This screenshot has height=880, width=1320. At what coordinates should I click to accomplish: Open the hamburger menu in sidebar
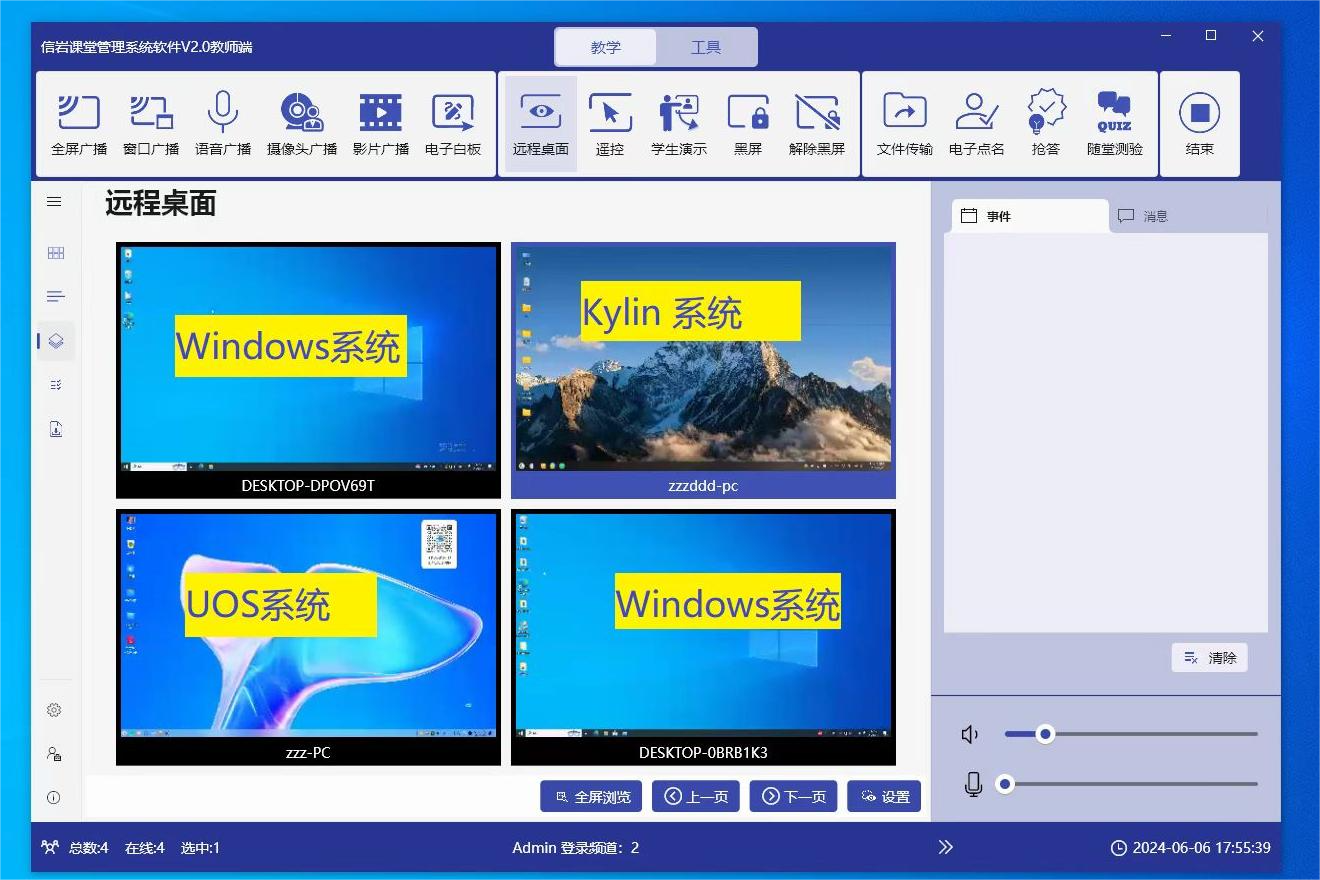coord(55,202)
